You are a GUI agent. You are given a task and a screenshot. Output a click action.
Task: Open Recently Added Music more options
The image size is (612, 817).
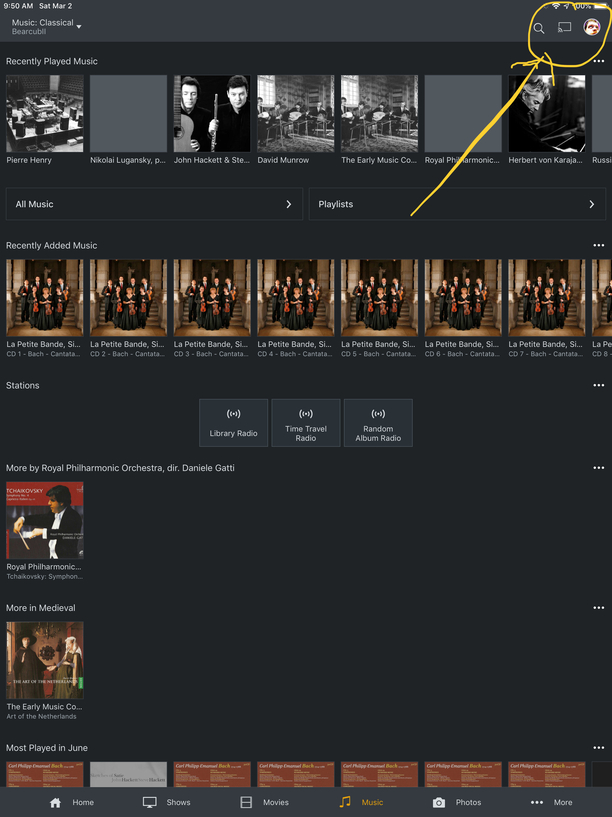pyautogui.click(x=599, y=245)
